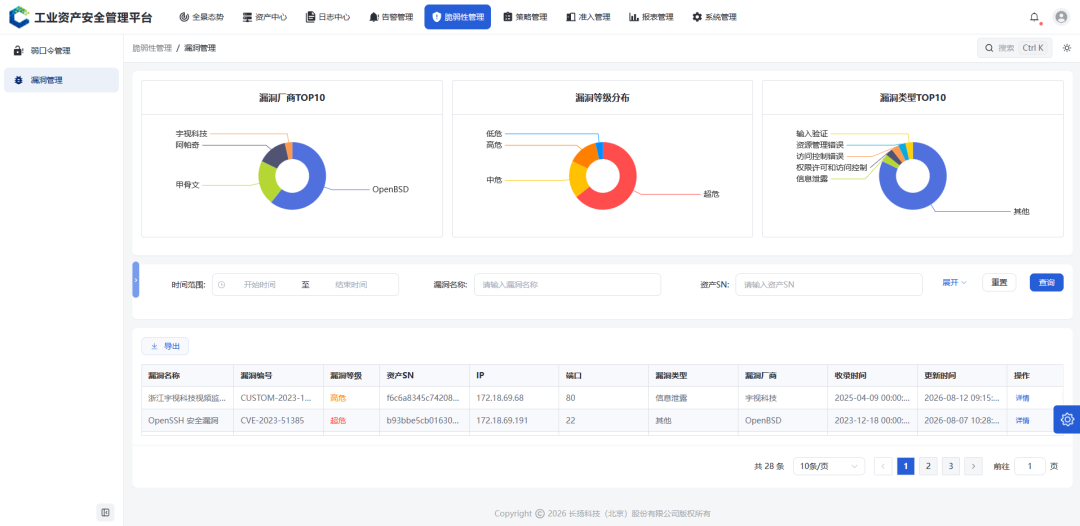The height and width of the screenshot is (526, 1080).
Task: Click the 搜索 Ctrl K search box
Action: tap(1015, 48)
